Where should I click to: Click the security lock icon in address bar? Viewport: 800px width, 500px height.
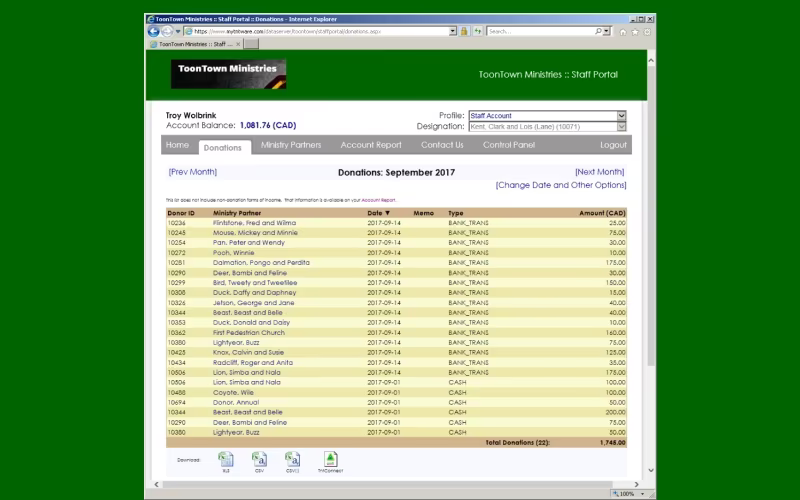(x=464, y=31)
